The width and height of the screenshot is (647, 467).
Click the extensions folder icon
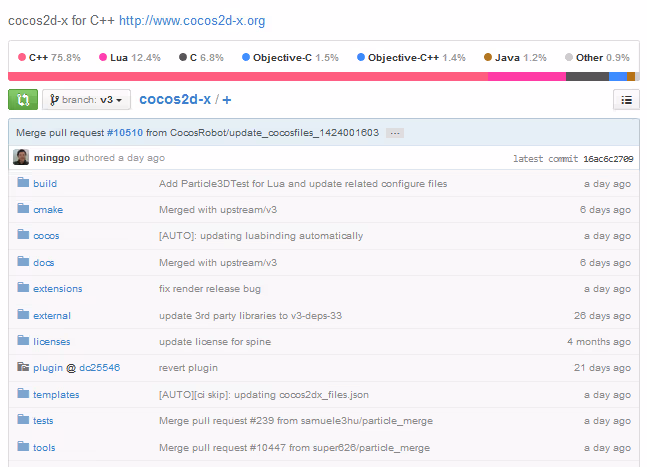[x=23, y=287]
